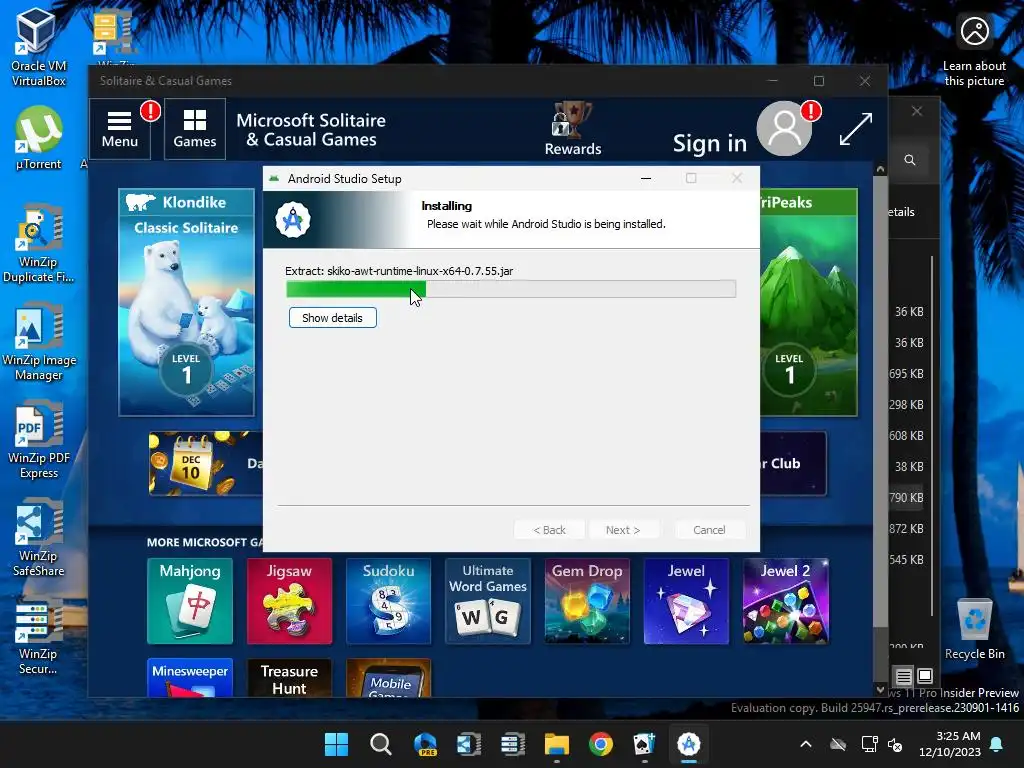Open taskbar Search
Image resolution: width=1024 pixels, height=768 pixels.
[x=381, y=744]
